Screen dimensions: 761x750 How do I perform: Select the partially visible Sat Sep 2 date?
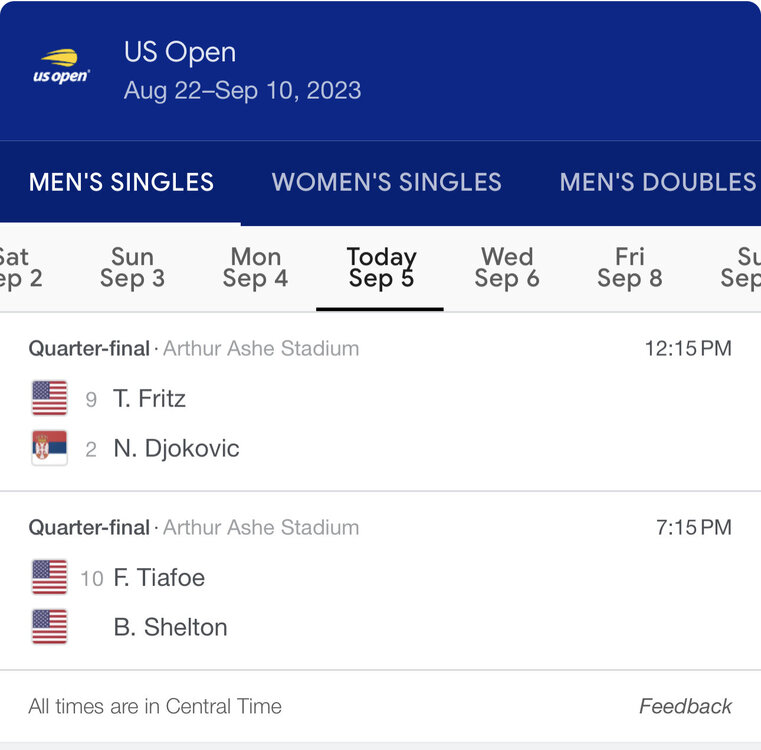tap(20, 268)
